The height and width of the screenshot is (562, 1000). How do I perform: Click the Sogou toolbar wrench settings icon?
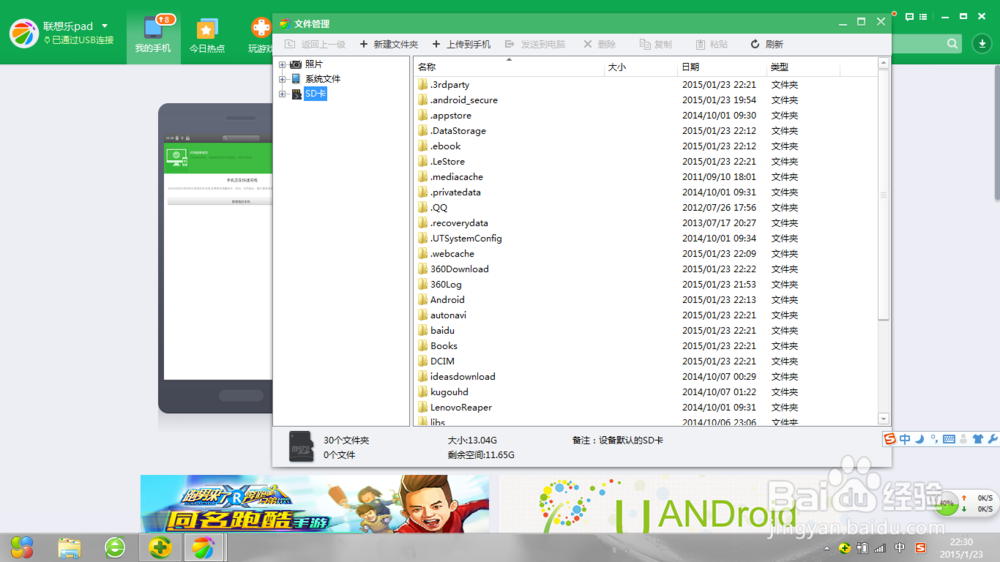[x=992, y=439]
